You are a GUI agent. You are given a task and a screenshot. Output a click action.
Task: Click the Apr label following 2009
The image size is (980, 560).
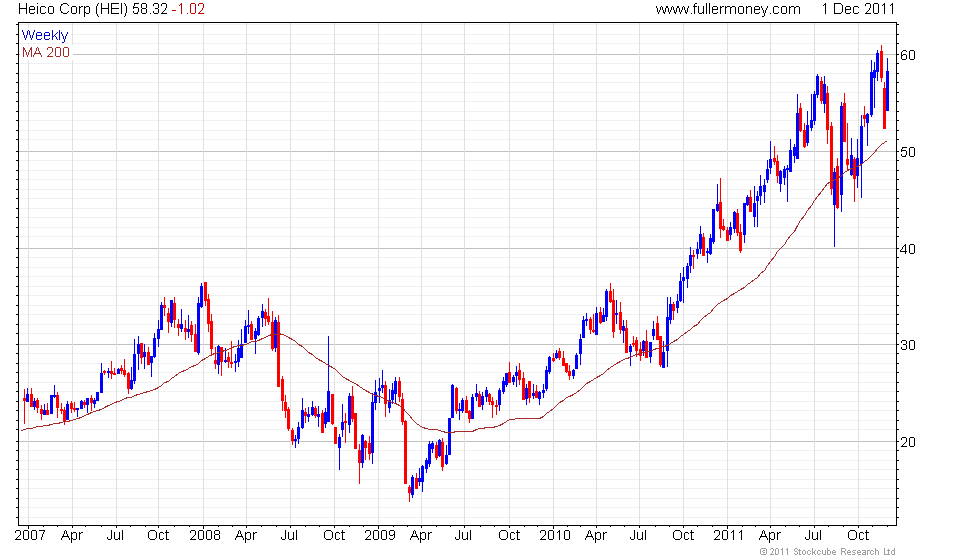pyautogui.click(x=421, y=536)
